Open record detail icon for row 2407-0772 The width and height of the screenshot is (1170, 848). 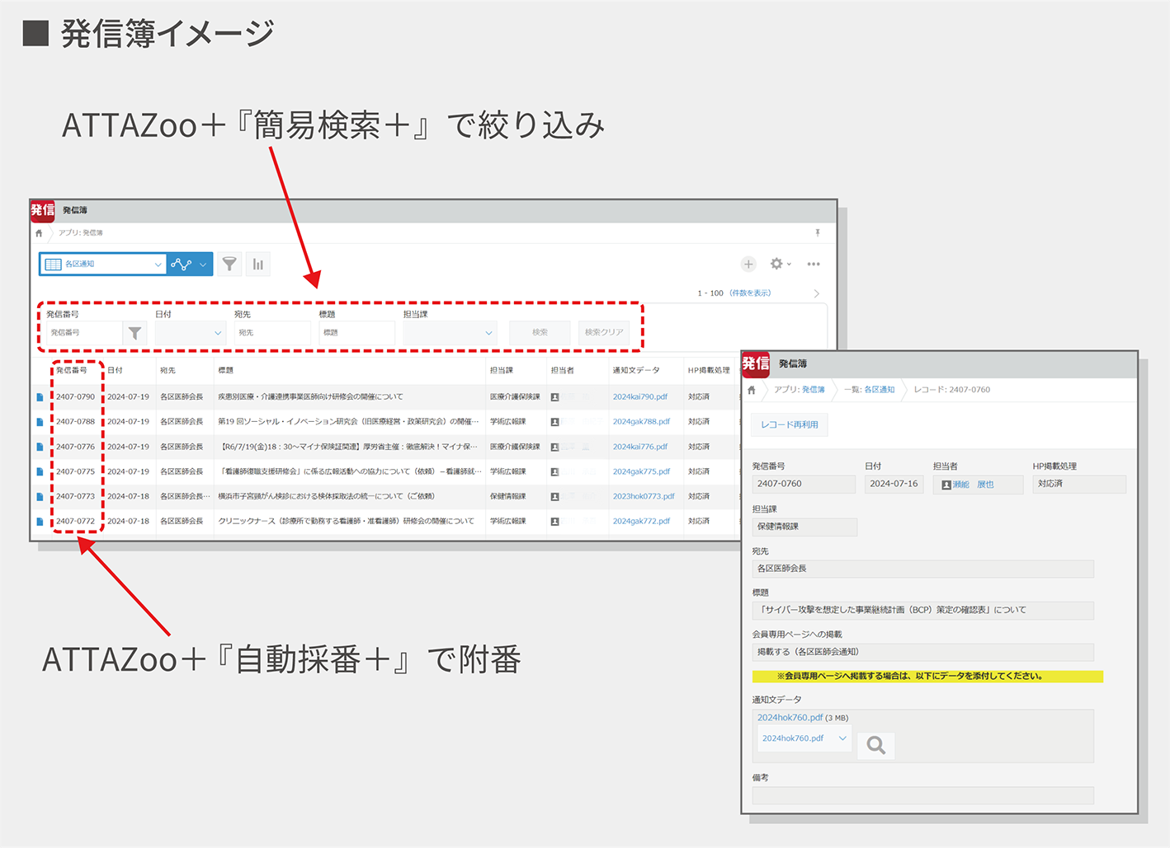pyautogui.click(x=40, y=522)
